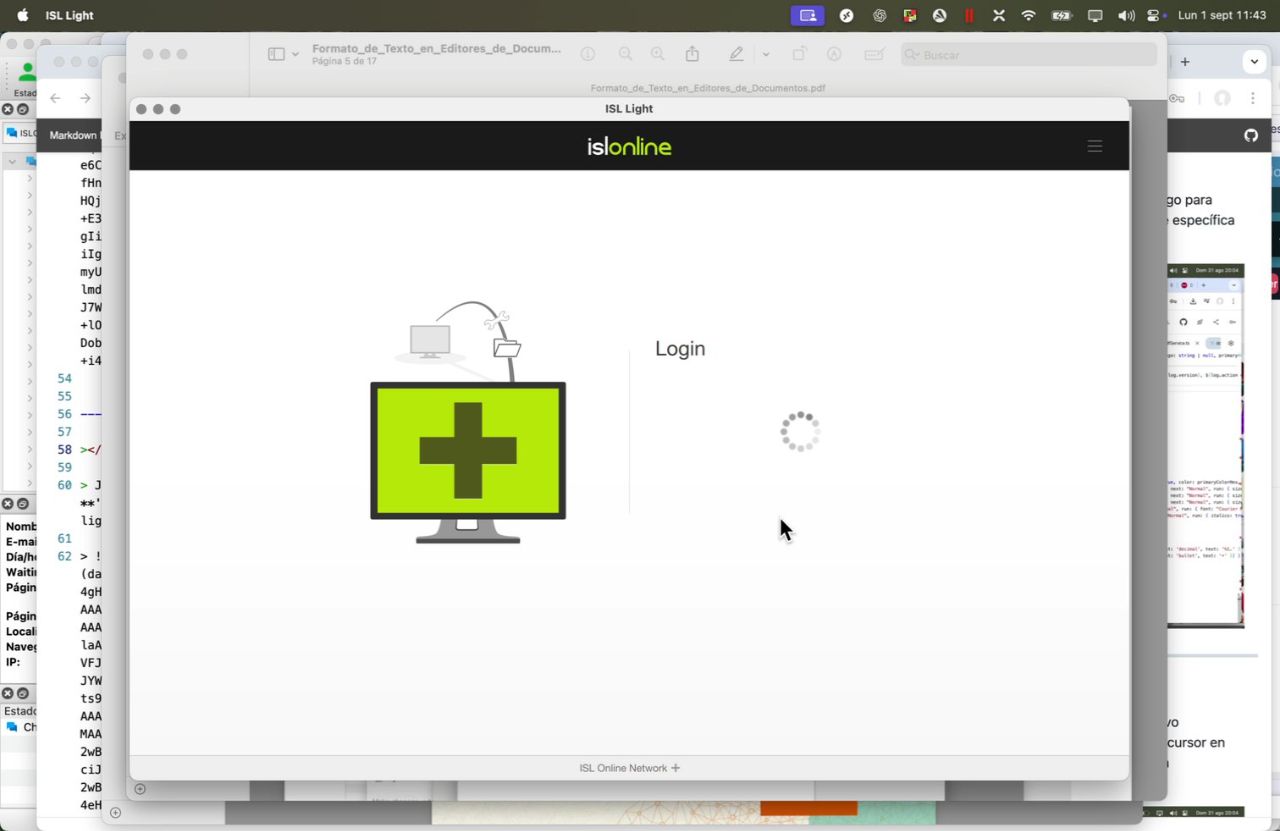This screenshot has width=1280, height=831.
Task: Open the Preview sidebar view dropdown
Action: (x=283, y=55)
